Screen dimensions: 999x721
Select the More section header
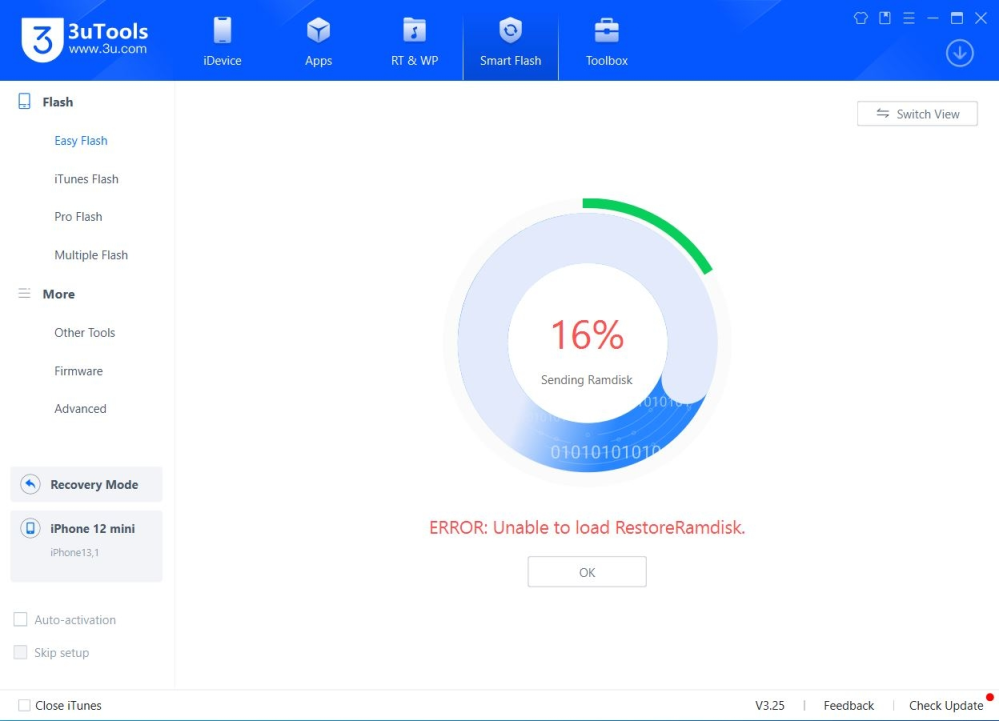[x=59, y=294]
